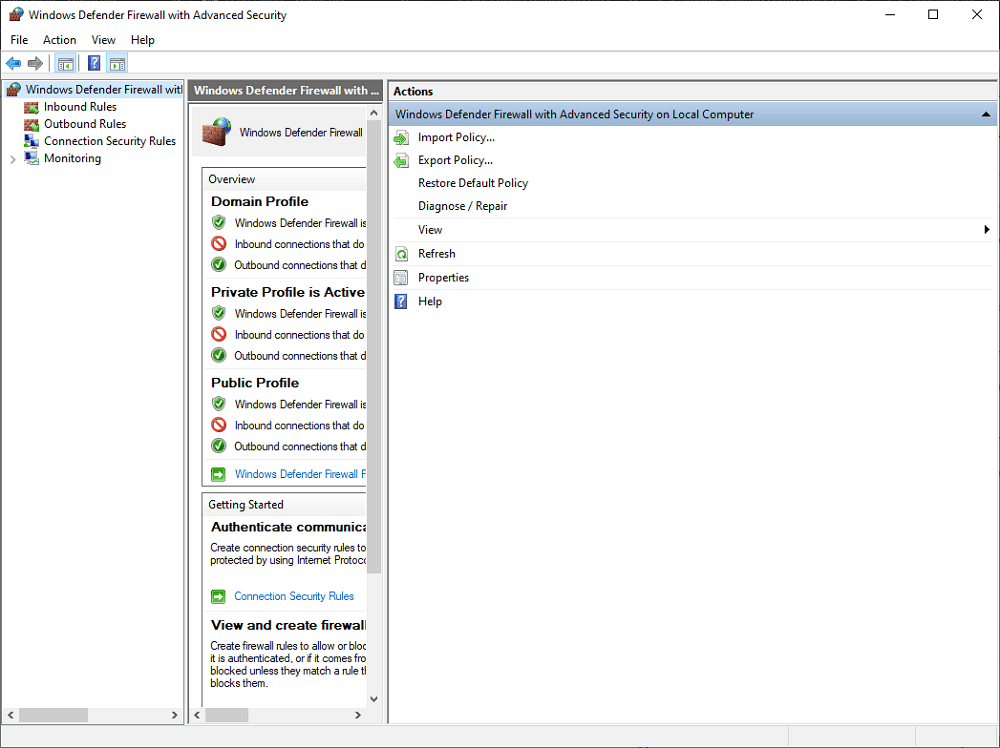The image size is (1000, 748).
Task: Open the View submenu arrow in Actions
Action: pyautogui.click(x=987, y=230)
